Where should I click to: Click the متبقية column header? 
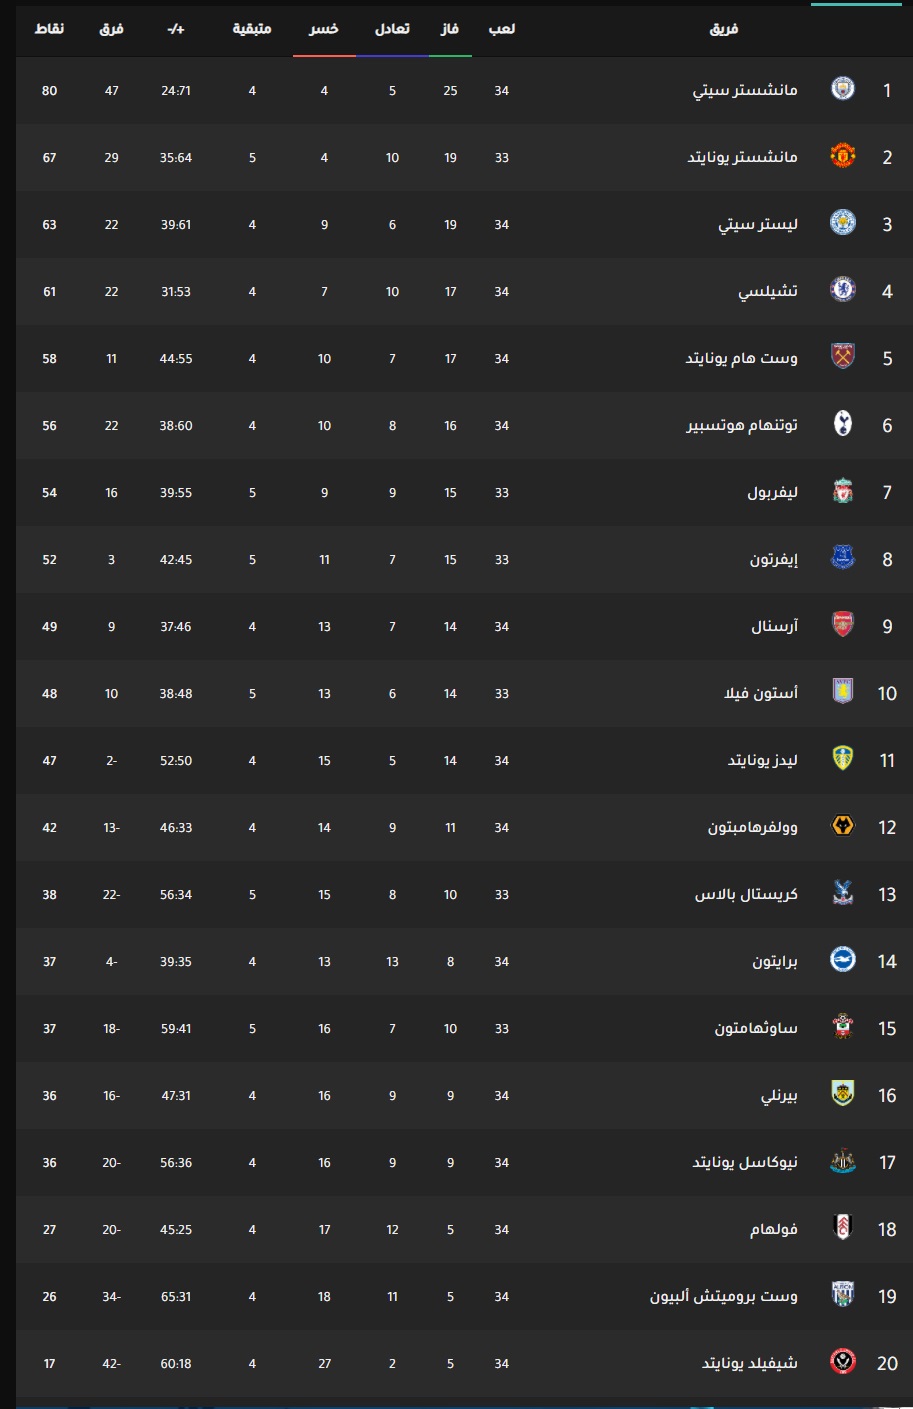point(252,29)
